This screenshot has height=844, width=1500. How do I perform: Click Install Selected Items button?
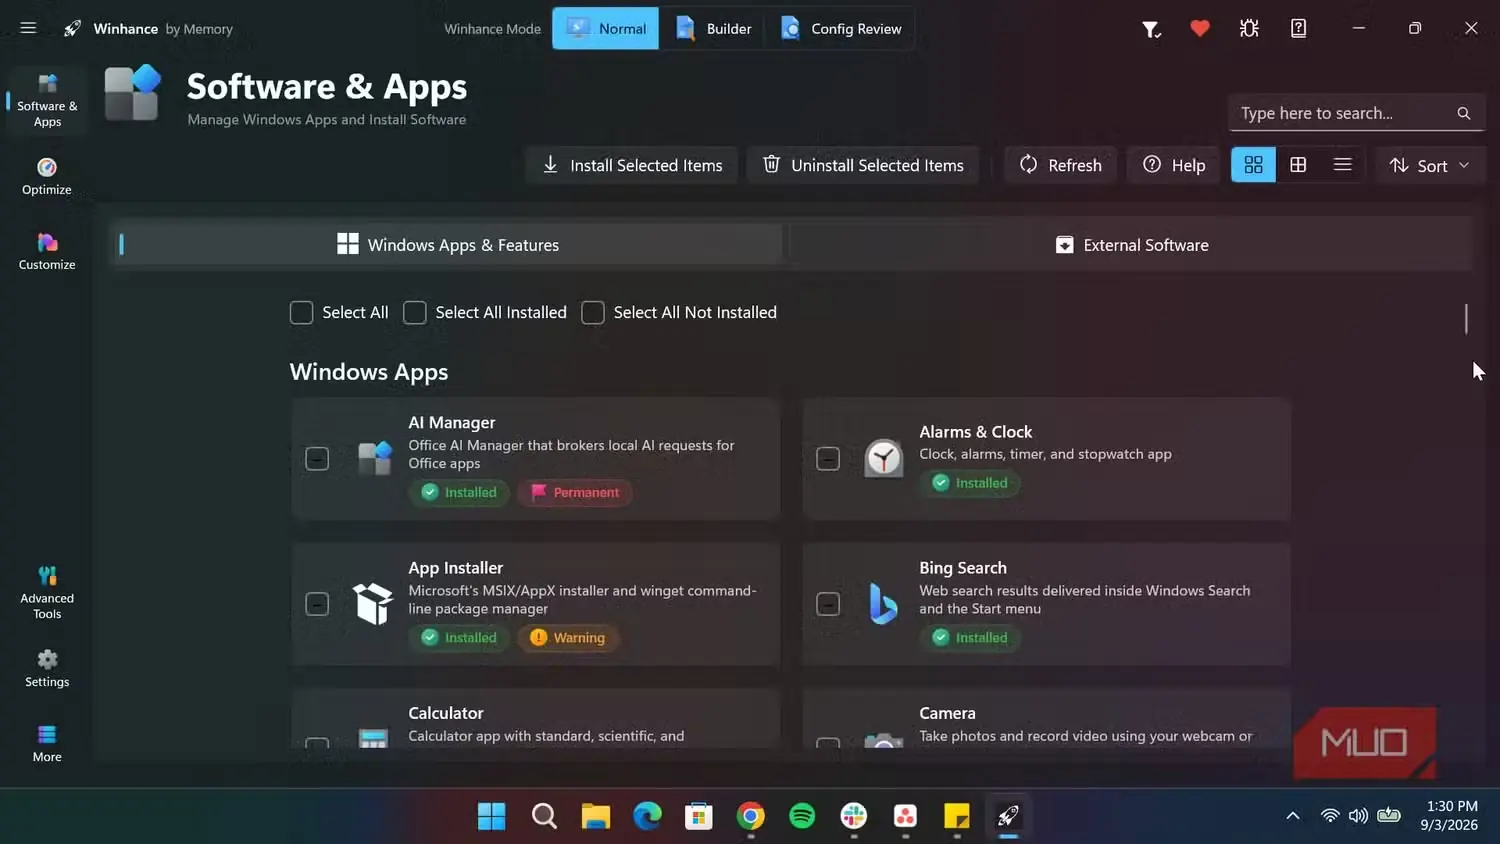pos(632,165)
